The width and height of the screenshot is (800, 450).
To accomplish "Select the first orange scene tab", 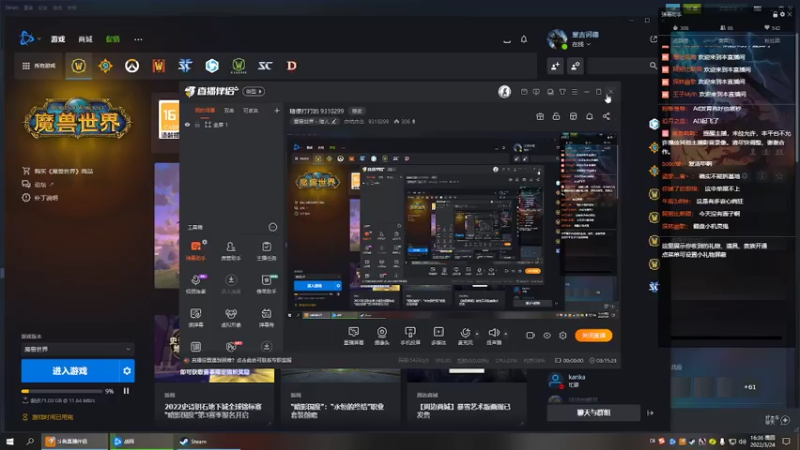I will pyautogui.click(x=205, y=110).
